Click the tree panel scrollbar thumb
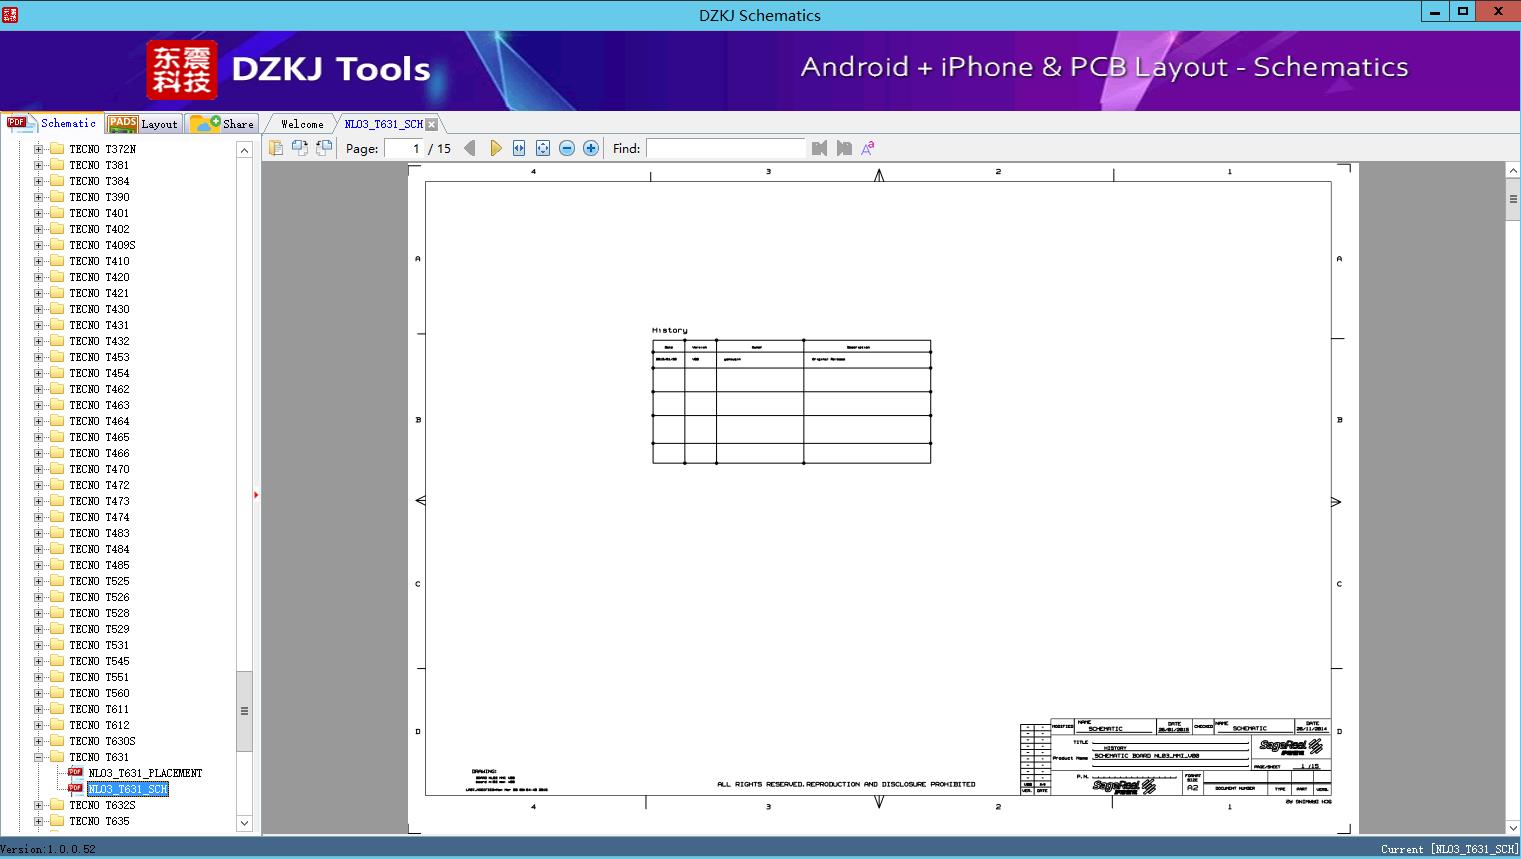This screenshot has width=1521, height=859. point(244,711)
